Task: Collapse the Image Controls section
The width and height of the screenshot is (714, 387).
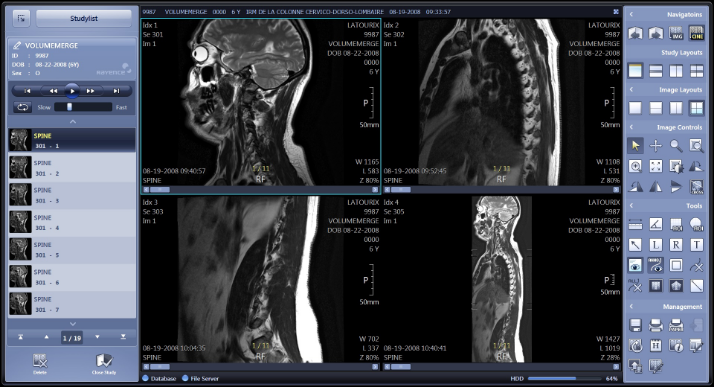Action: click(632, 127)
